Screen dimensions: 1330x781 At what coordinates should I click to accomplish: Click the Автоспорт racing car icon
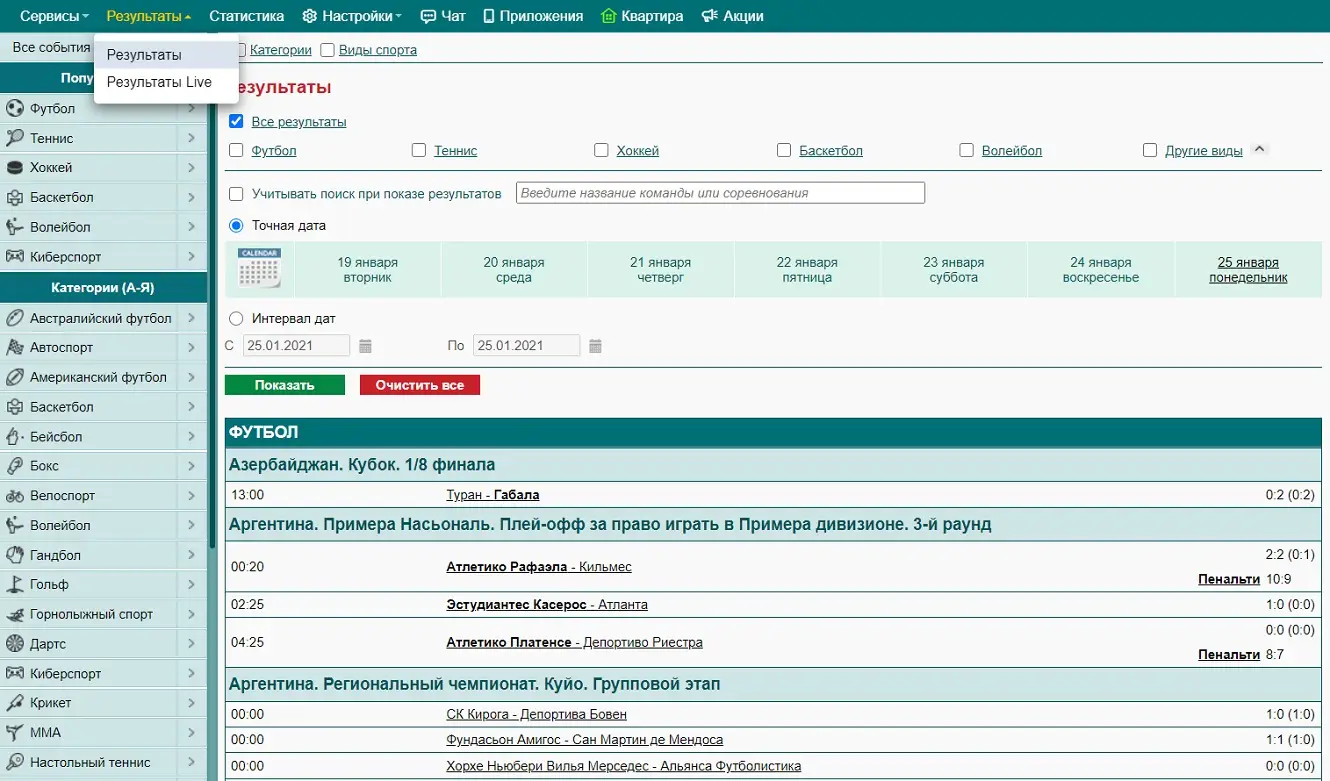tap(15, 348)
